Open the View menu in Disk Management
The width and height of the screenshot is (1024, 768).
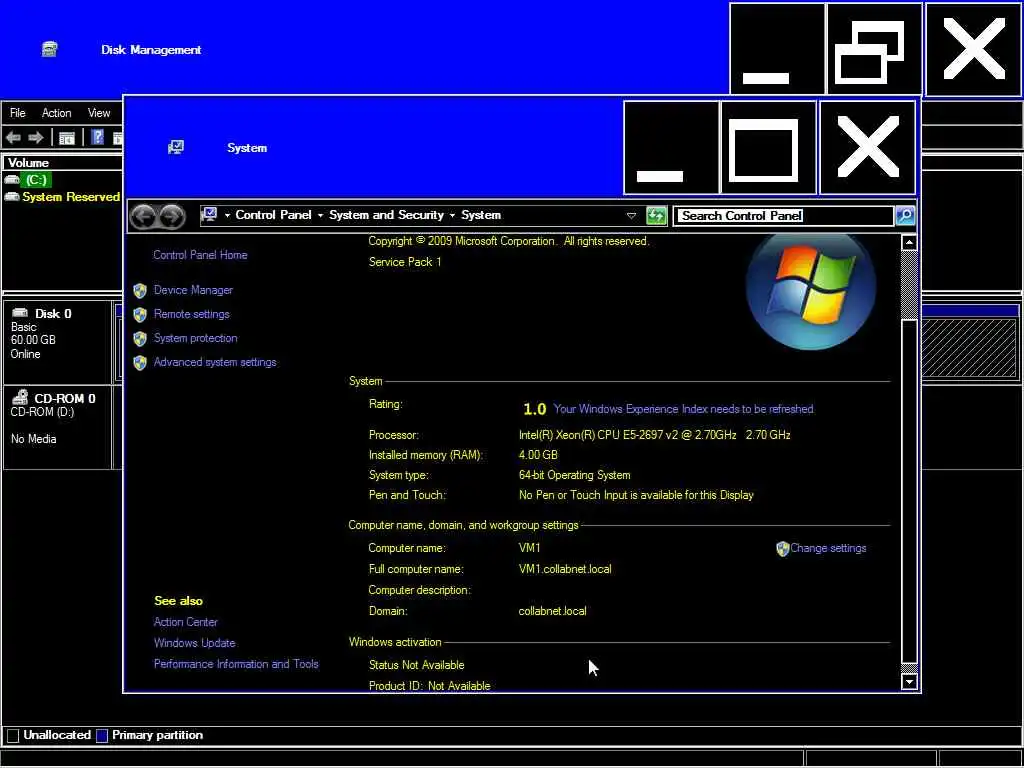(99, 113)
